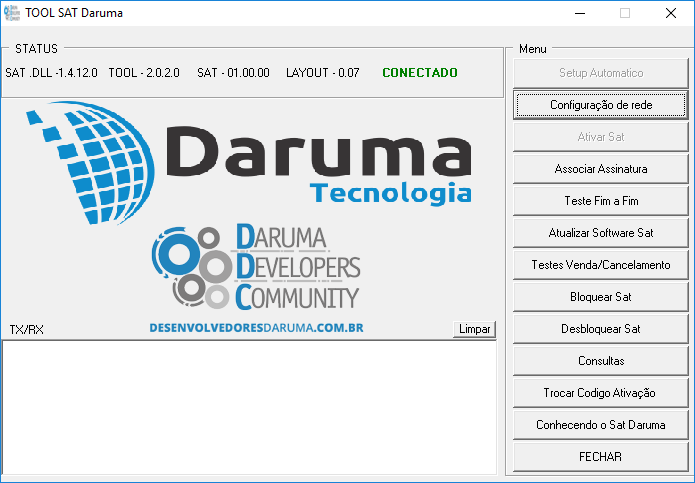The image size is (695, 483).
Task: Click the Setup Automatico button
Action: click(601, 73)
